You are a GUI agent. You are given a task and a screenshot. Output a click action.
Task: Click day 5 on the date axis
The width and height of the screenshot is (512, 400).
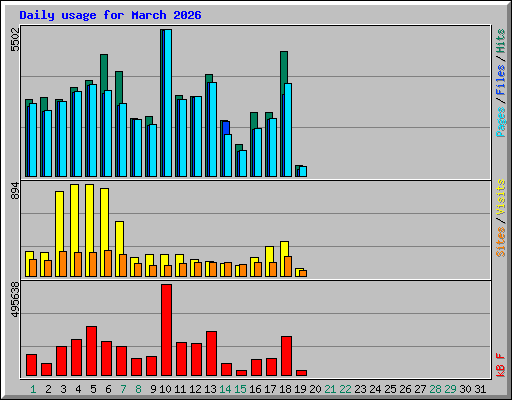click(x=93, y=389)
